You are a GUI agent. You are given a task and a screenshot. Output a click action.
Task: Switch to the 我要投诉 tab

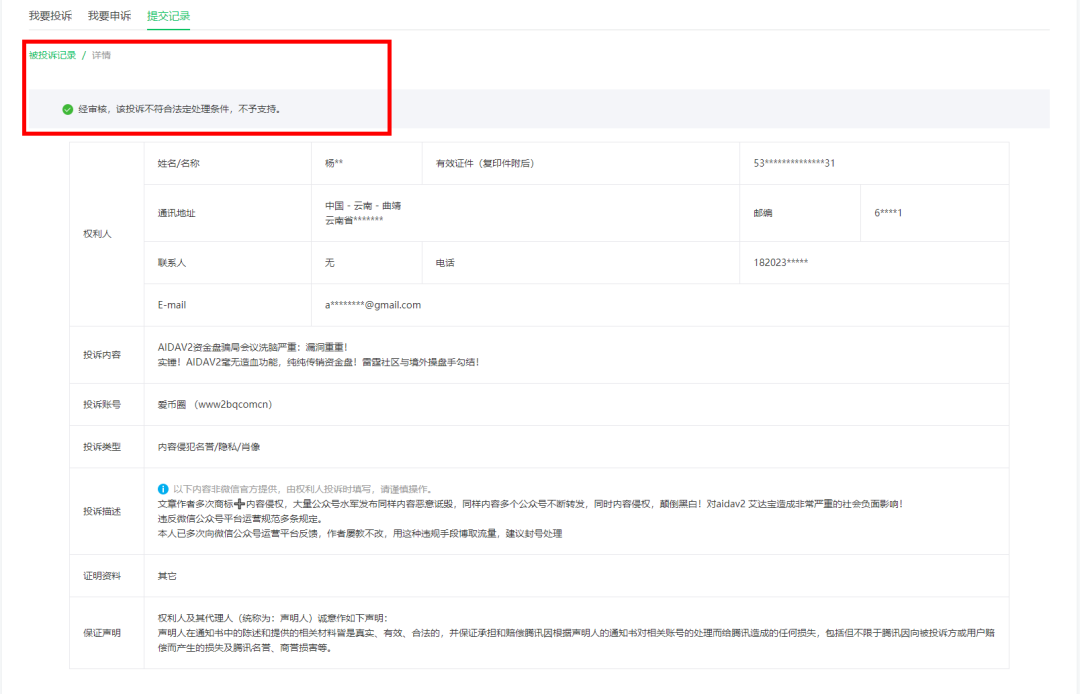[x=50, y=16]
